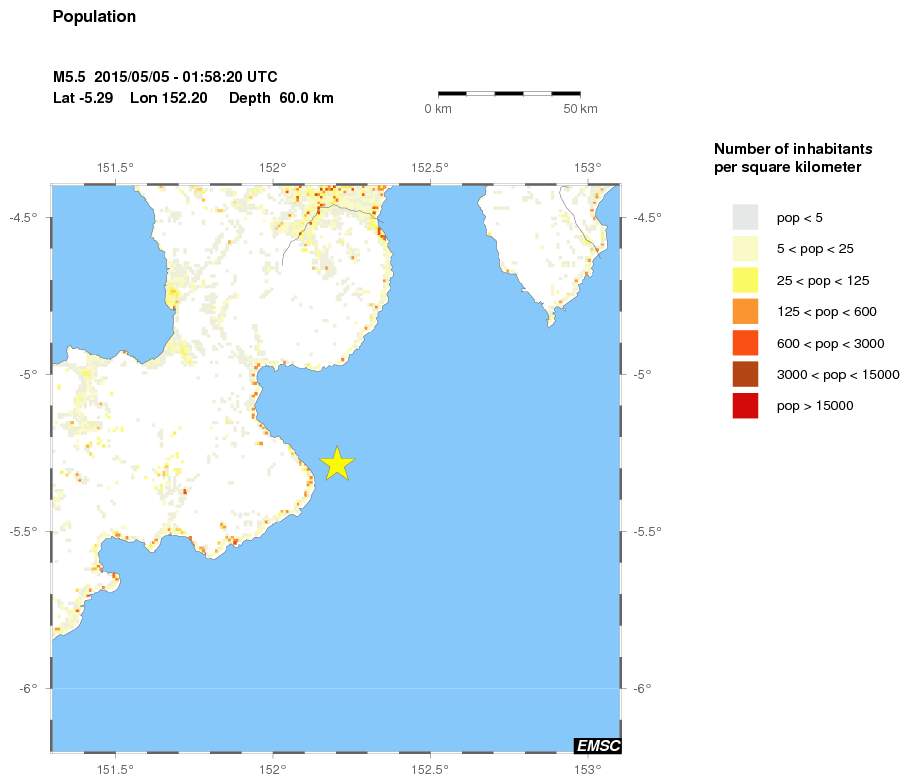Click '-6°' on the right latitude axis
The height and width of the screenshot is (784, 910).
(642, 688)
